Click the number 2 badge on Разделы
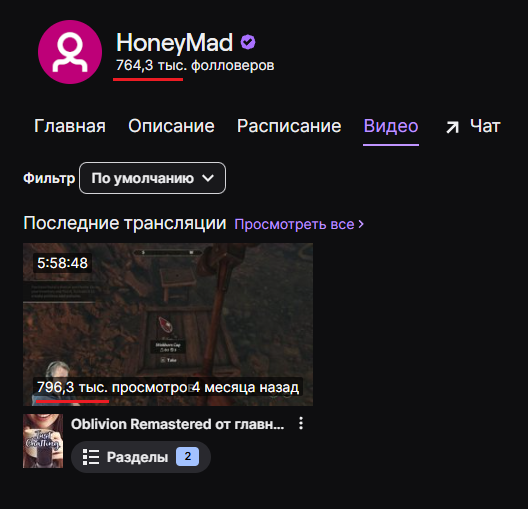 (188, 456)
